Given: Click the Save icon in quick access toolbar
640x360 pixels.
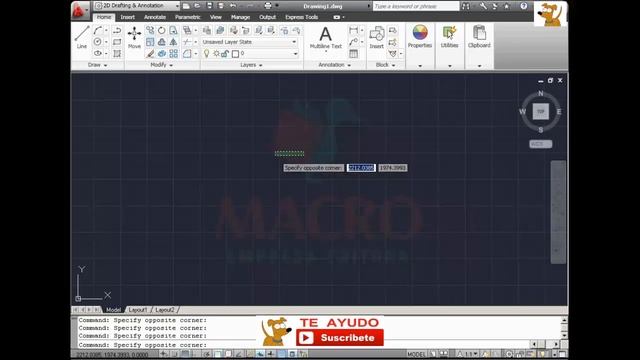Looking at the screenshot, I should (209, 6).
